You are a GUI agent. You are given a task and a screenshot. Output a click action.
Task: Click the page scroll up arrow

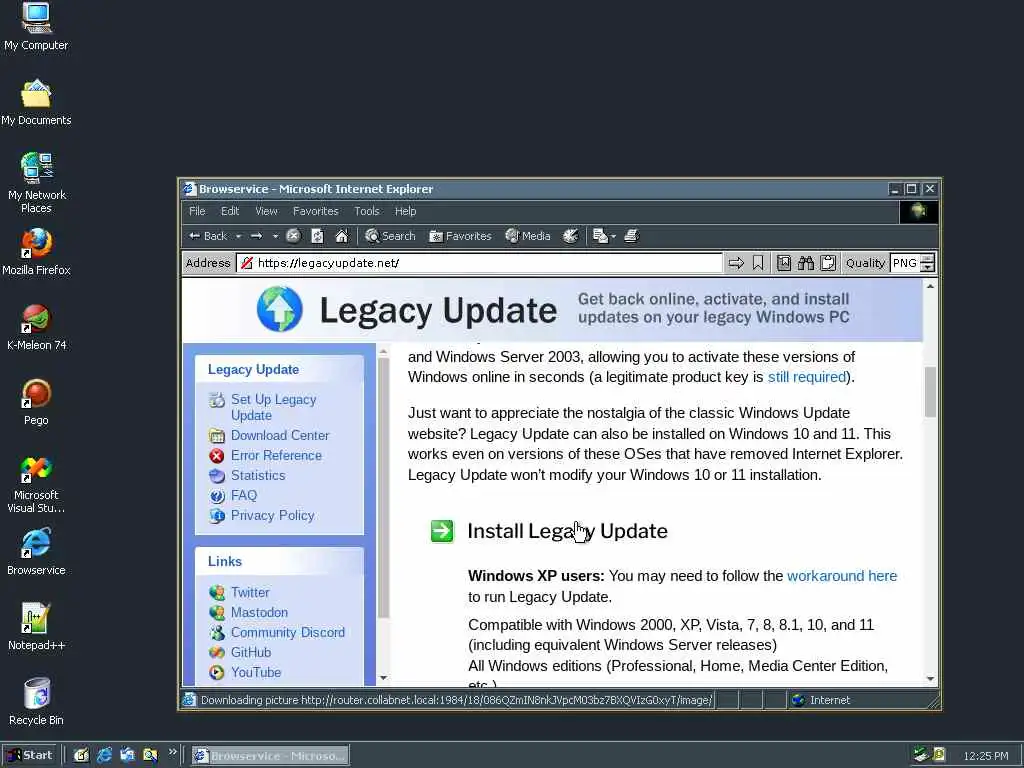point(930,286)
